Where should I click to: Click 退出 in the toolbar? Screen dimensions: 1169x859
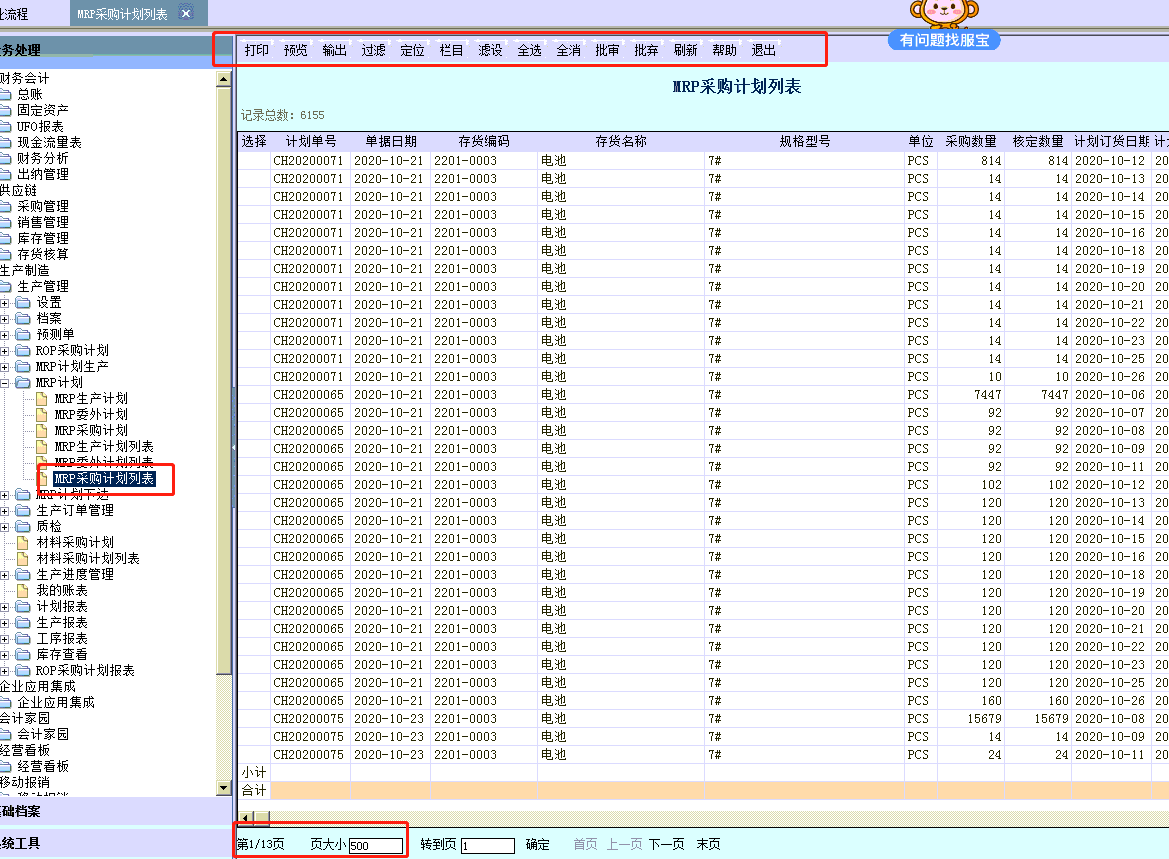pyautogui.click(x=763, y=50)
